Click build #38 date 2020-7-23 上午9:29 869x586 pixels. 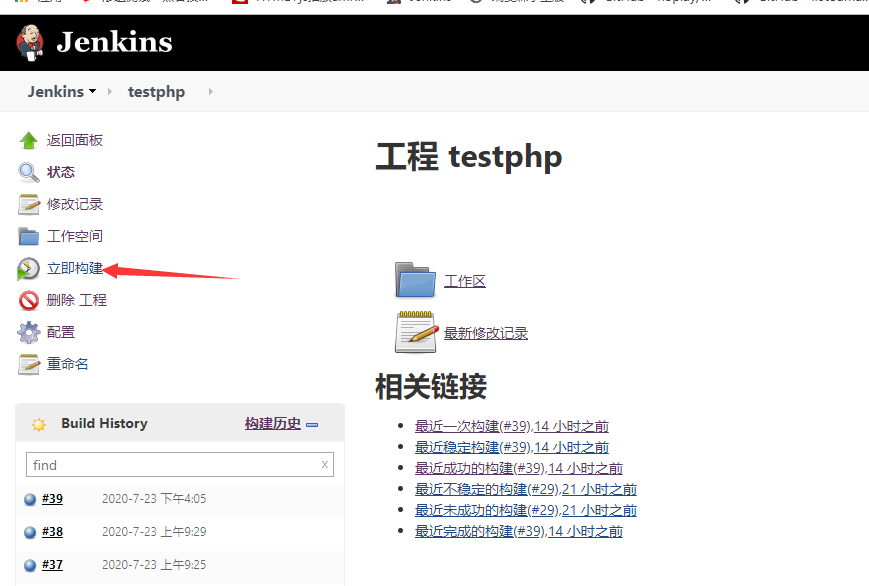[154, 532]
